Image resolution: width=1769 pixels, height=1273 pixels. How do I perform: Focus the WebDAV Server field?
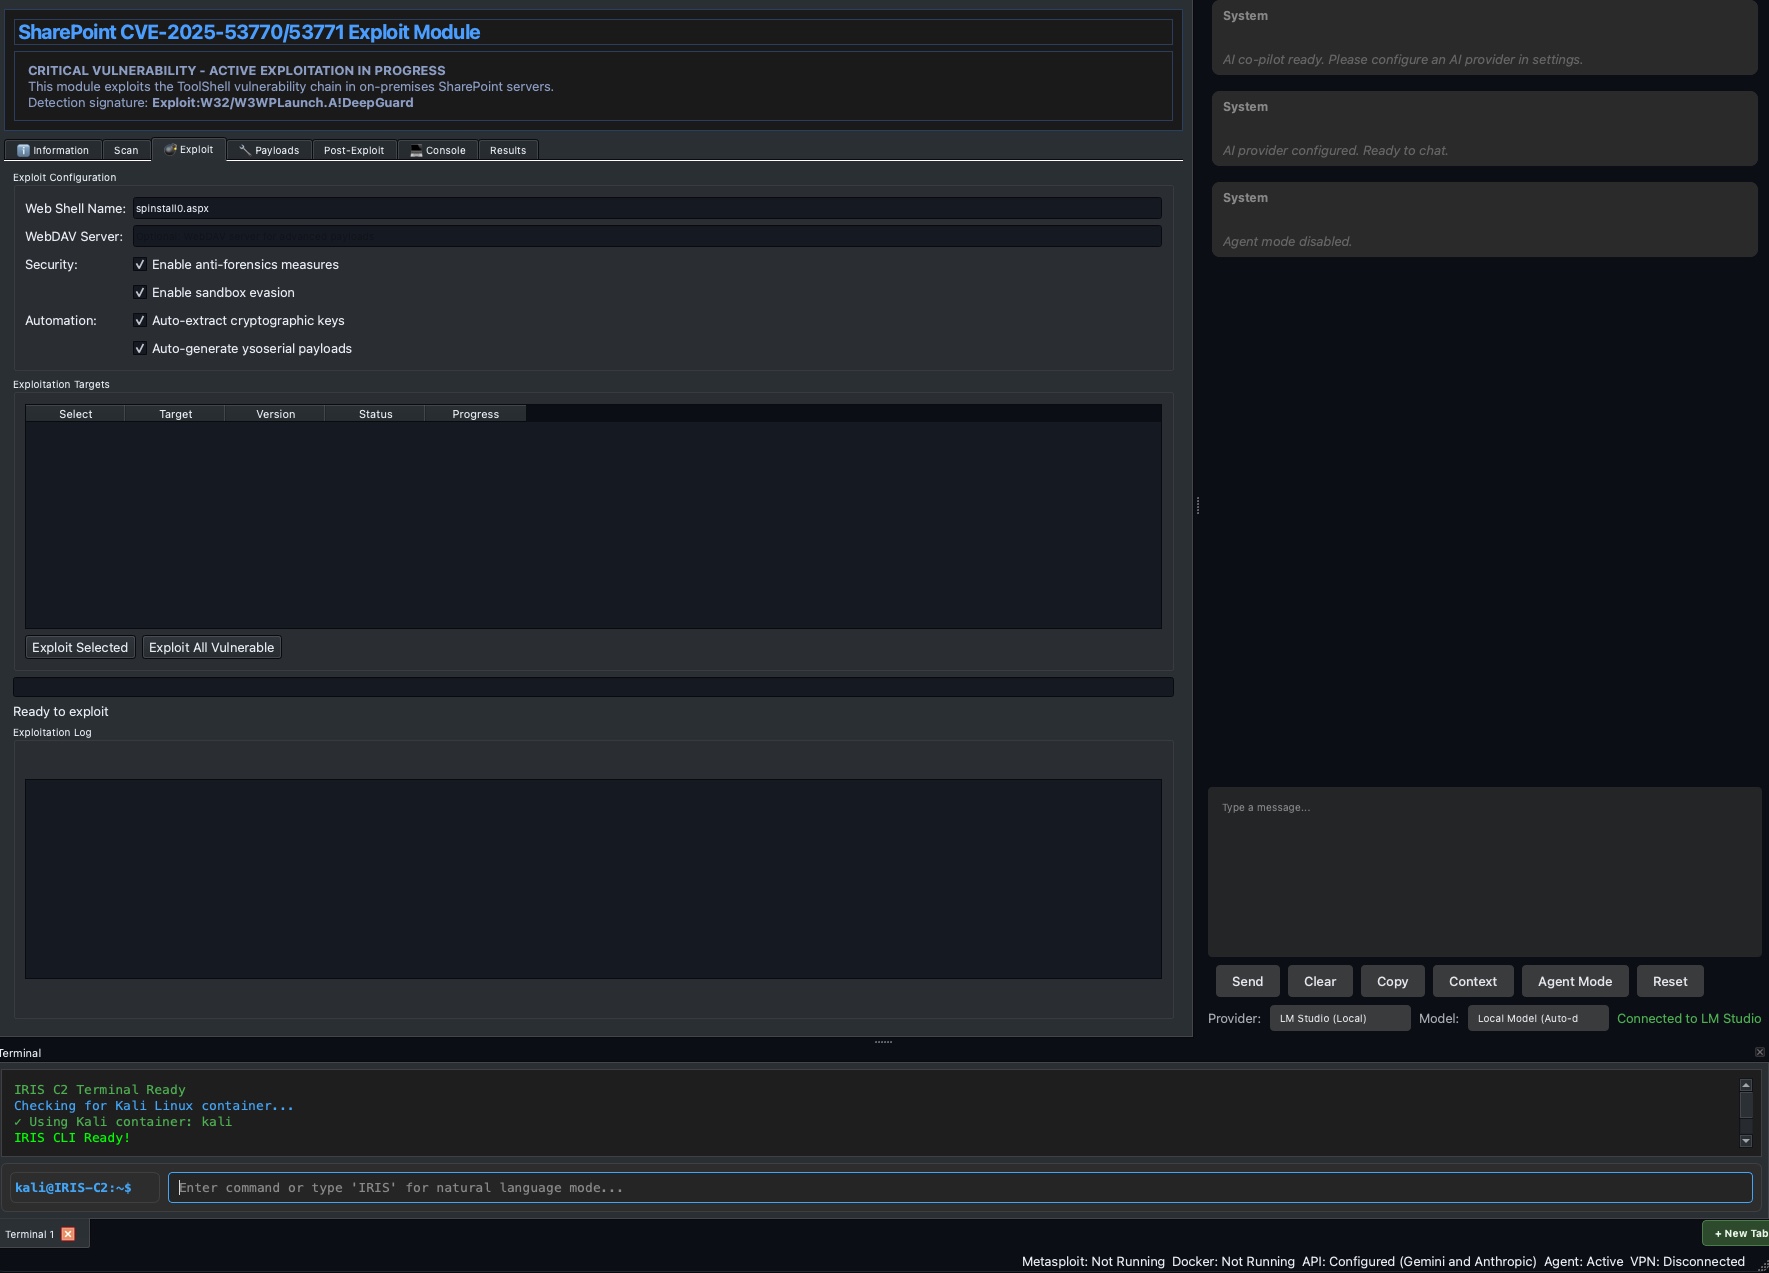[647, 236]
